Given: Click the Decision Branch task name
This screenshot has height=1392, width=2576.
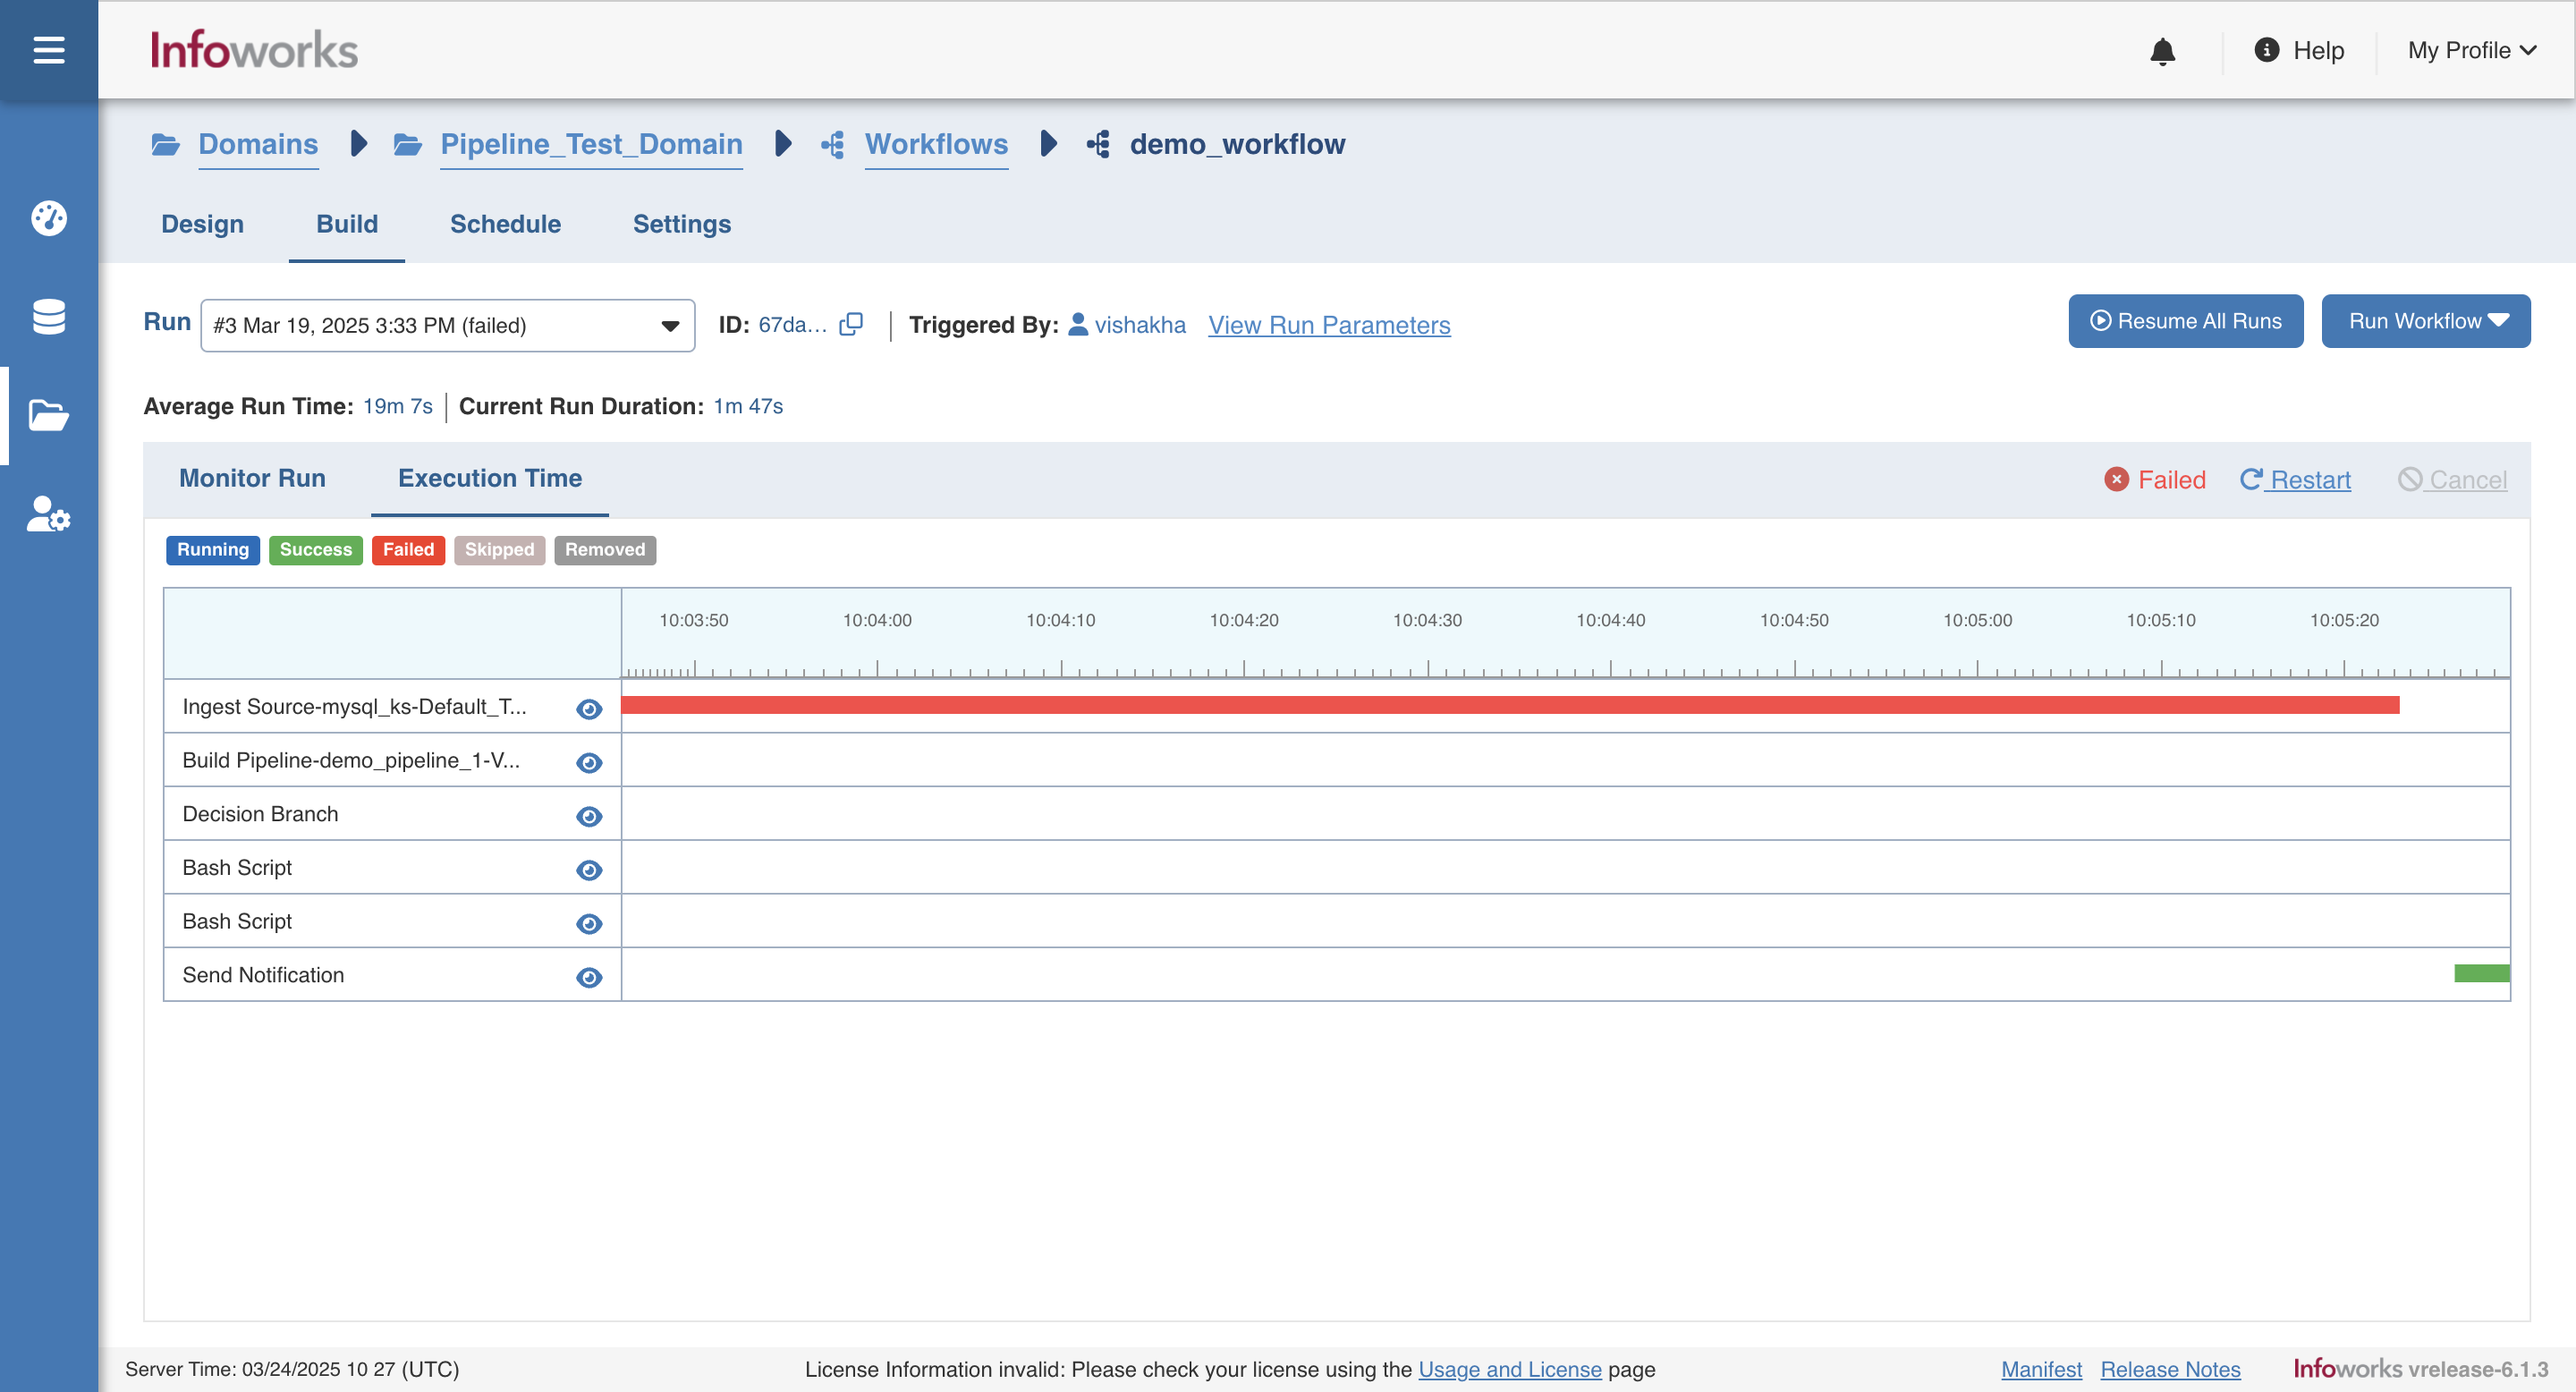Looking at the screenshot, I should pyautogui.click(x=260, y=814).
